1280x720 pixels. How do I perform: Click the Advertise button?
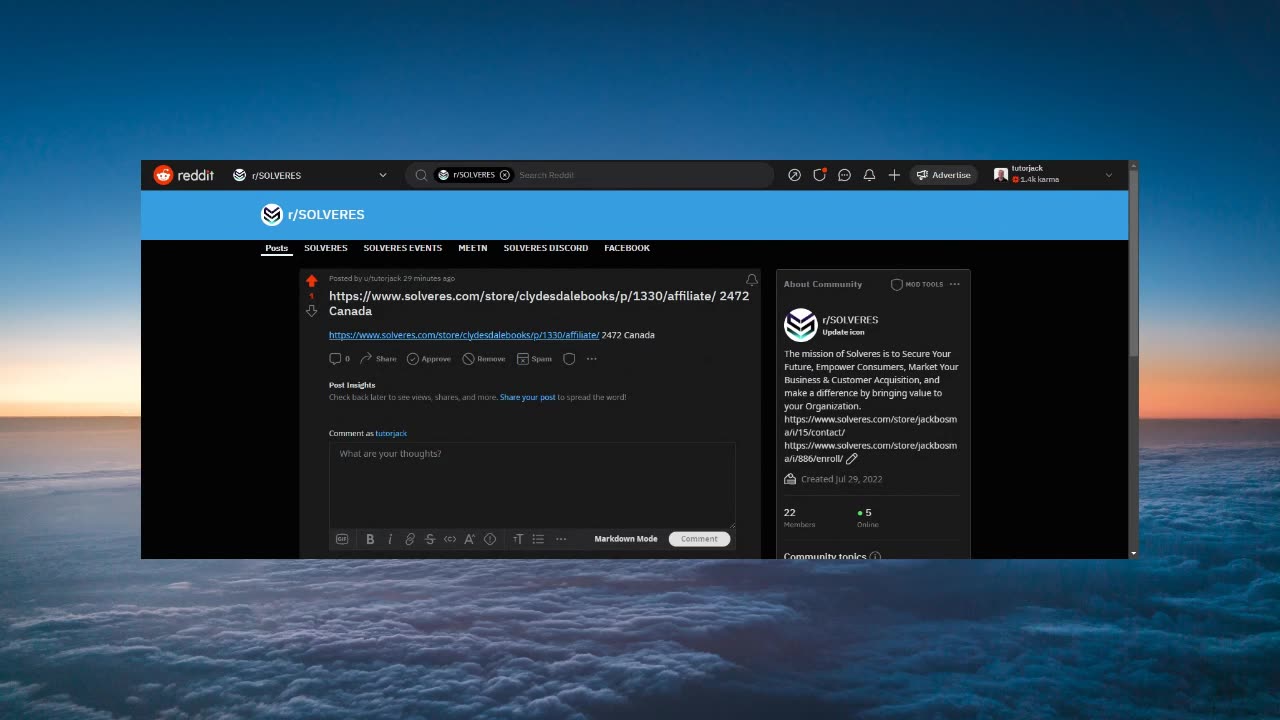[x=943, y=175]
